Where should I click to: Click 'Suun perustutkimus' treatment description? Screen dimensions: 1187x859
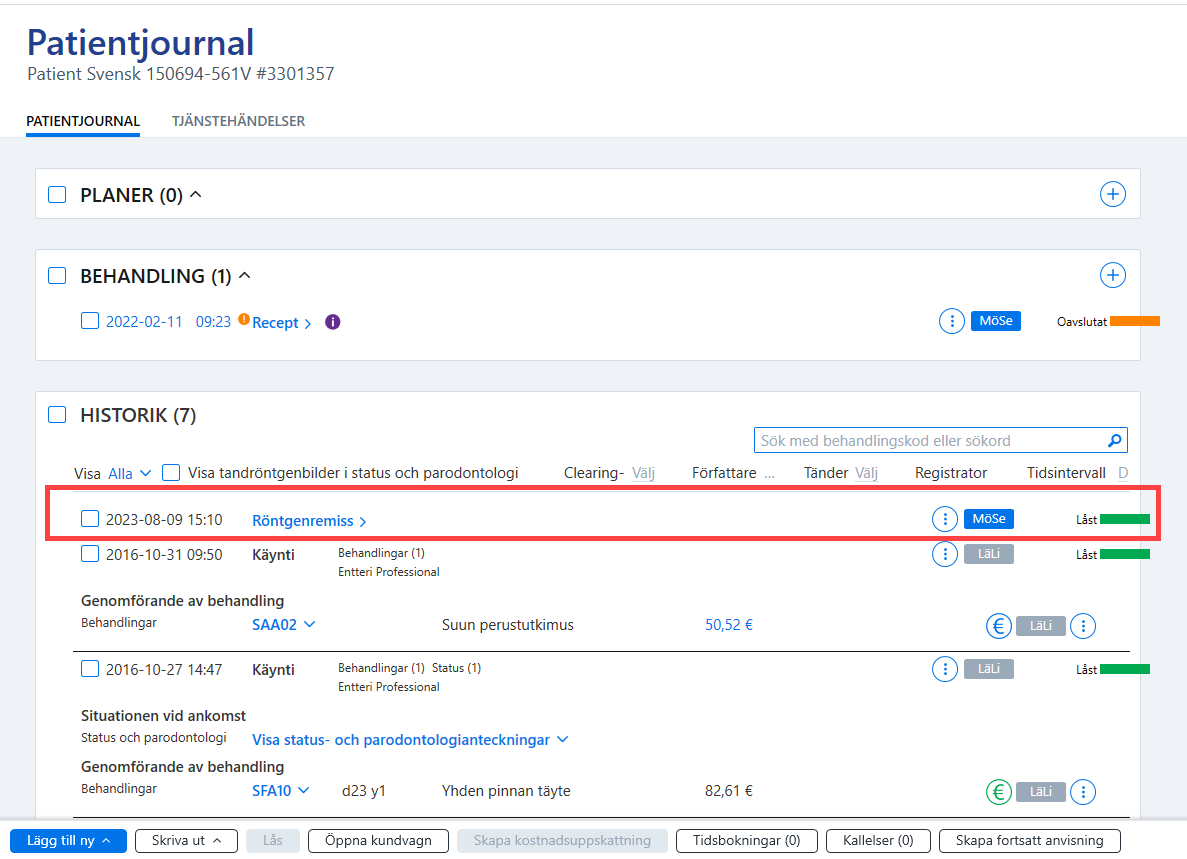click(508, 625)
